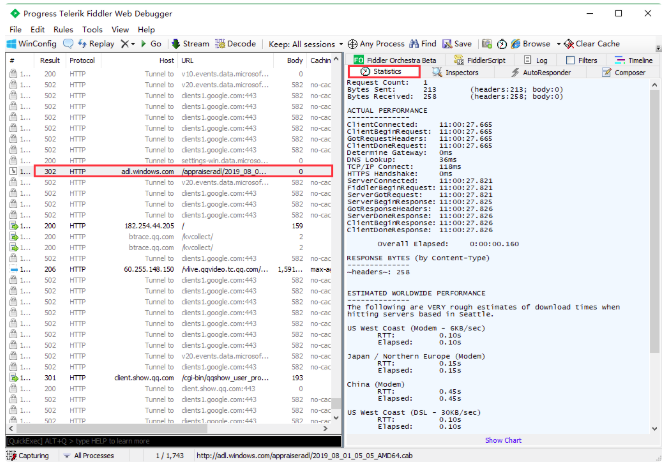Open All Processes filter in status bar
The height and width of the screenshot is (464, 666).
pyautogui.click(x=89, y=456)
